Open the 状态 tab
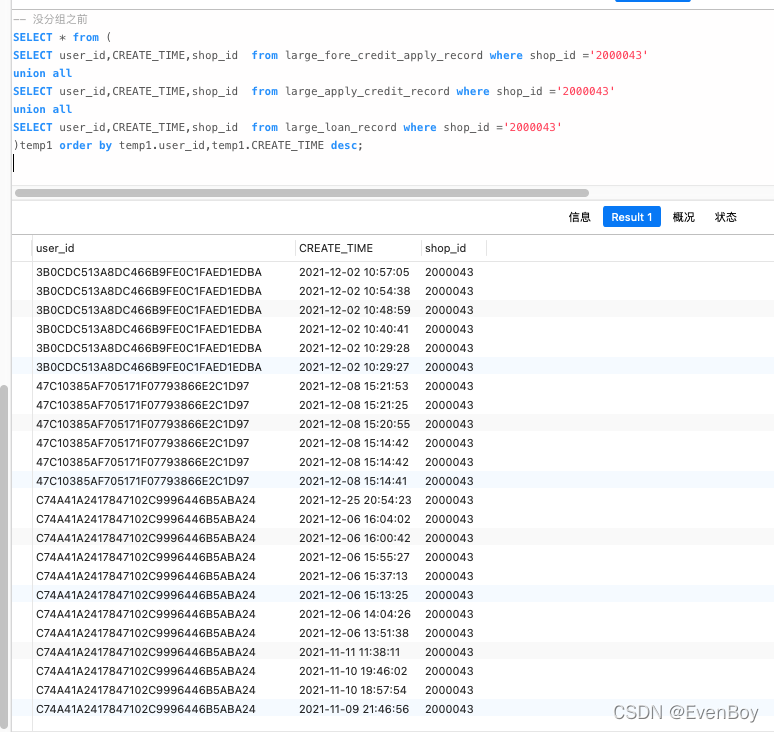The width and height of the screenshot is (774, 732). (725, 217)
